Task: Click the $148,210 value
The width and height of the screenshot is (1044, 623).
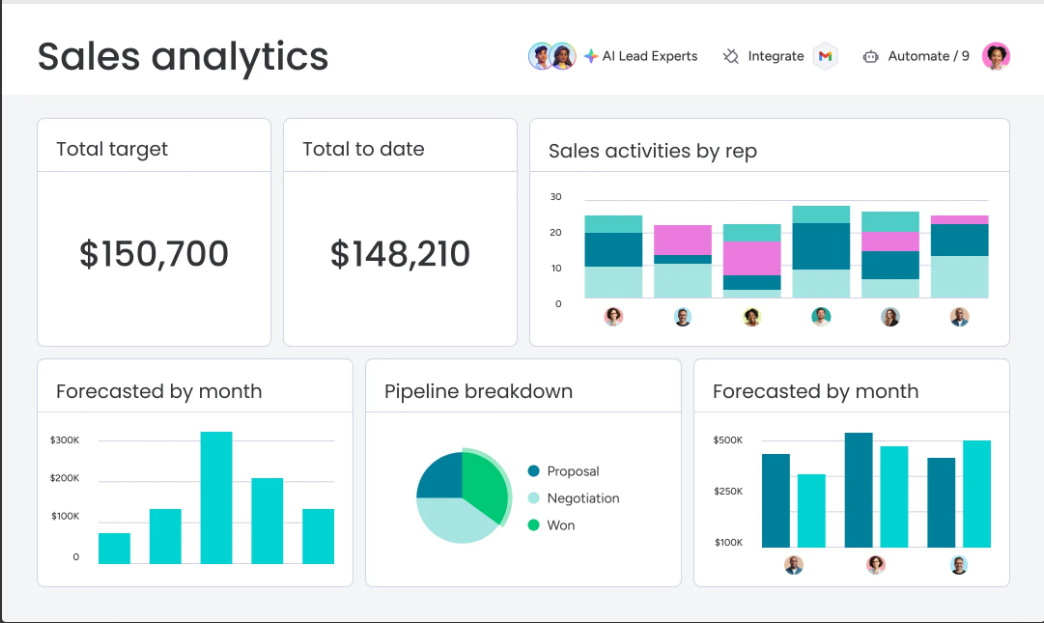Action: point(400,254)
